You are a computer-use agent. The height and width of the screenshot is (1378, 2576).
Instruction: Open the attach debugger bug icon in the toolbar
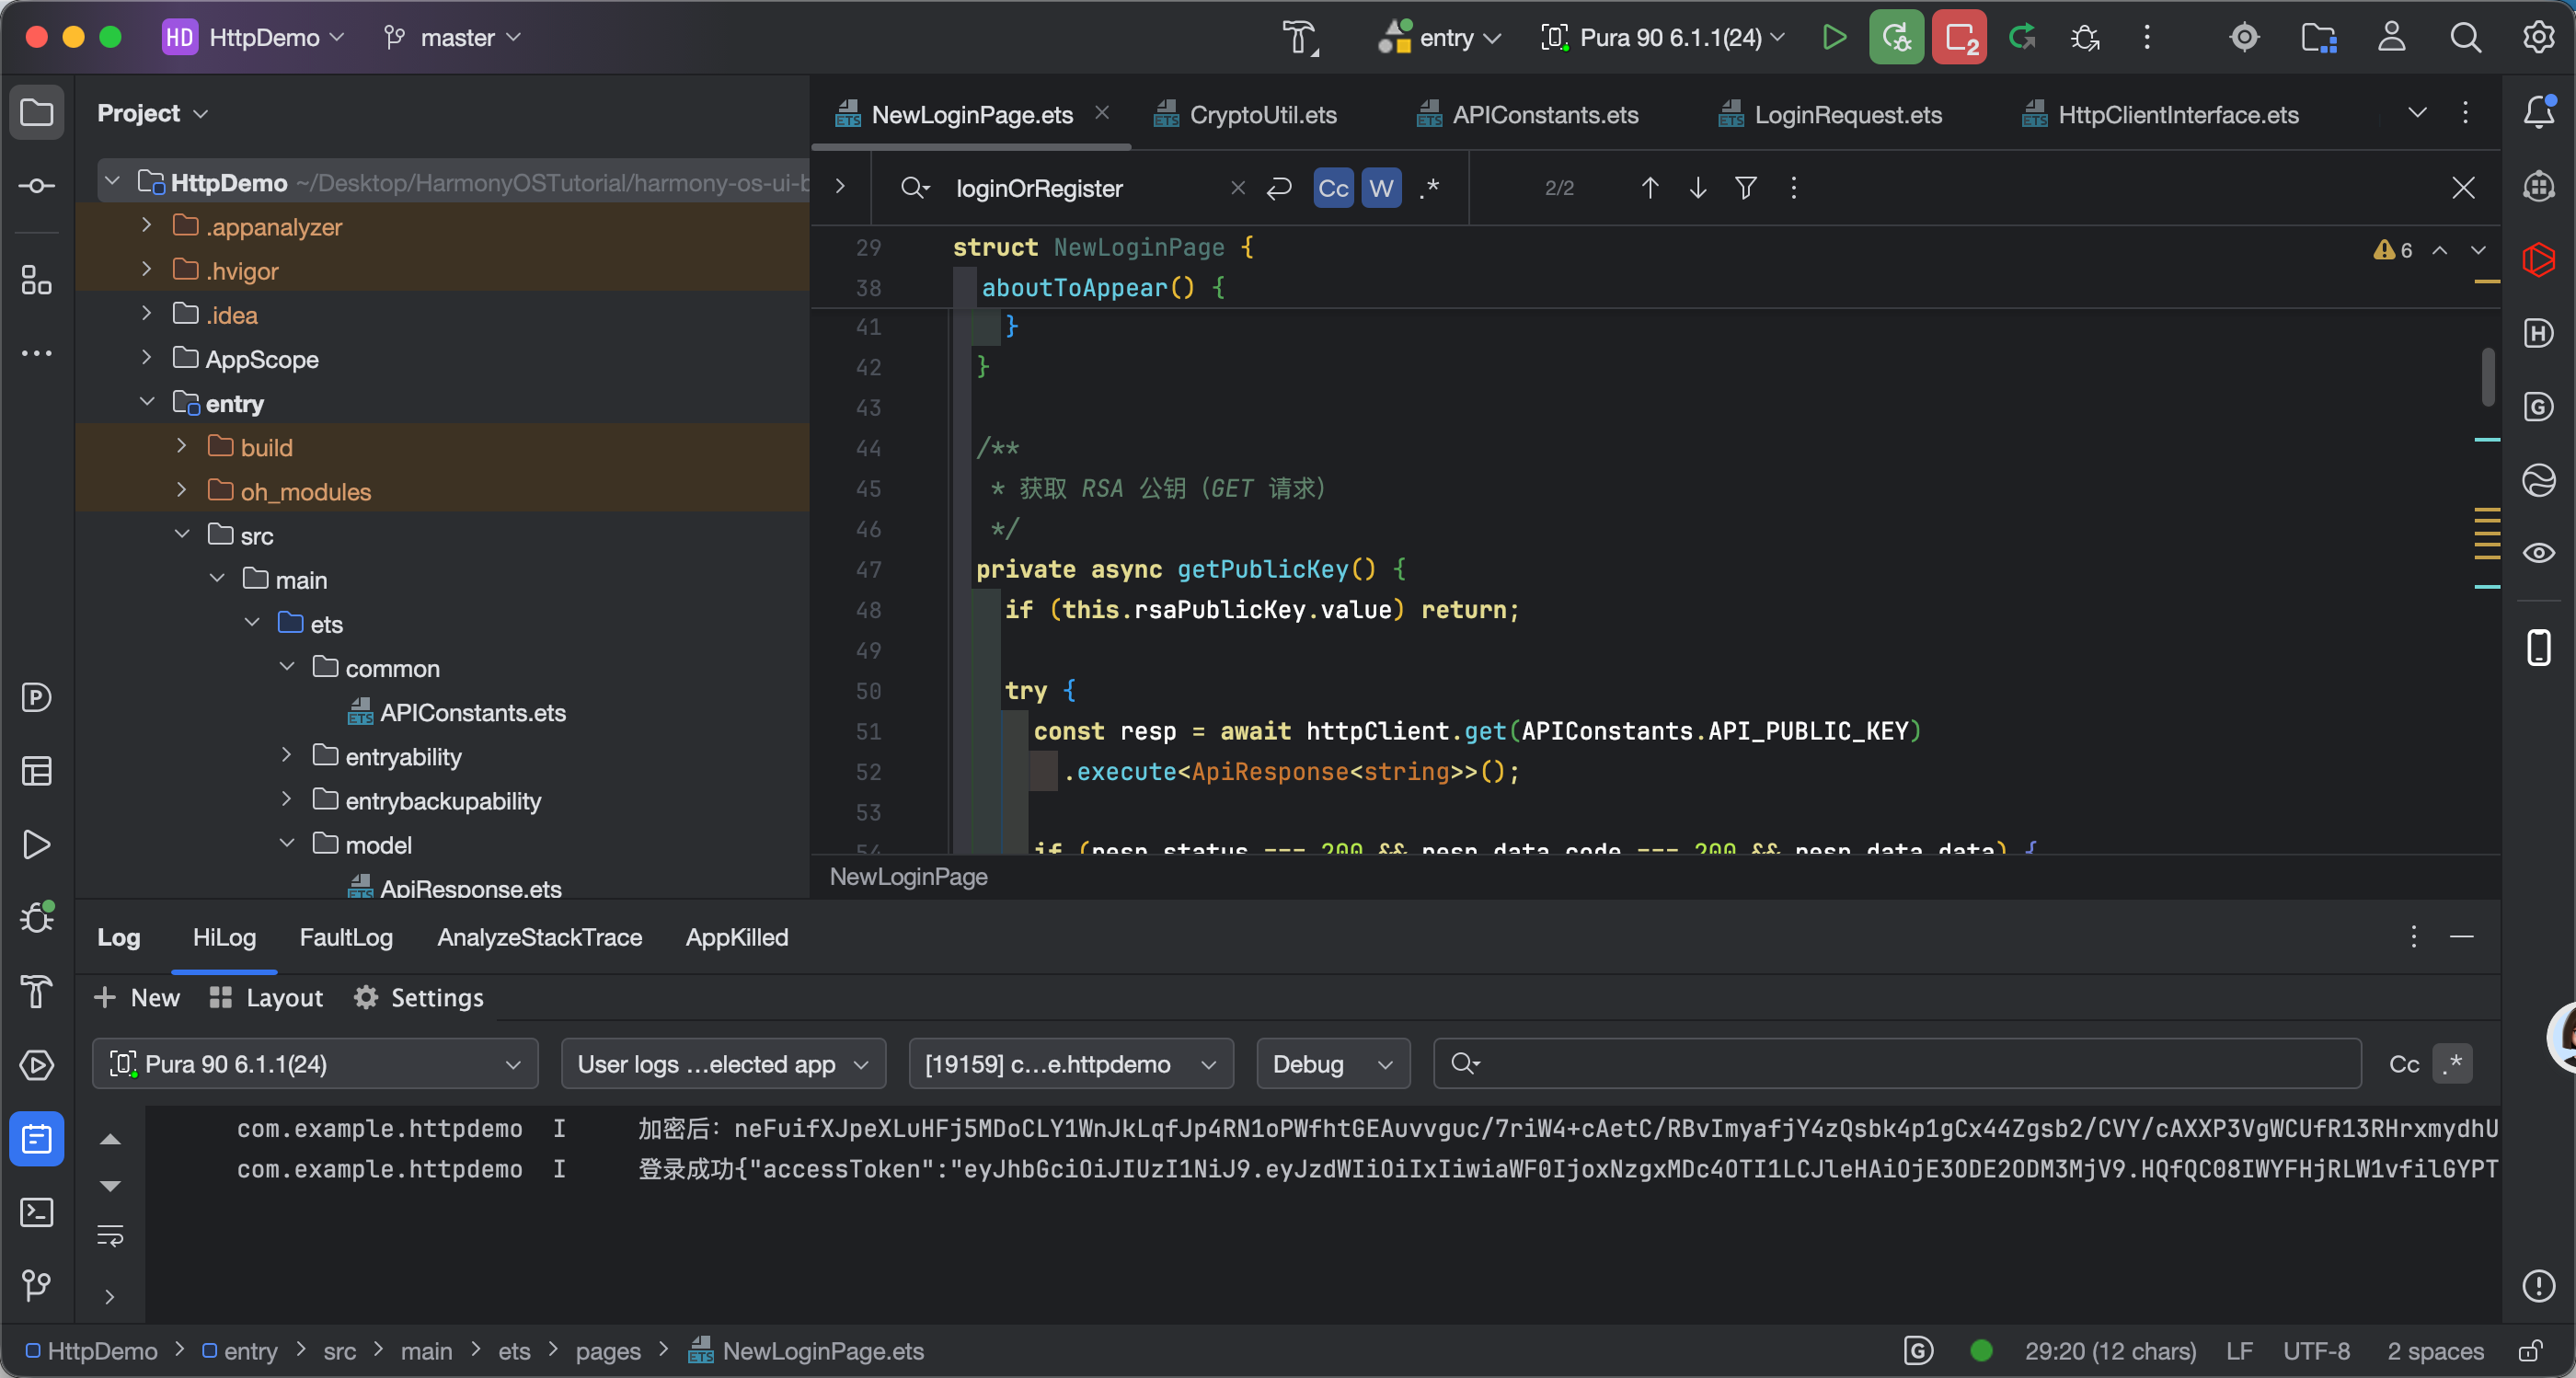pos(2085,38)
